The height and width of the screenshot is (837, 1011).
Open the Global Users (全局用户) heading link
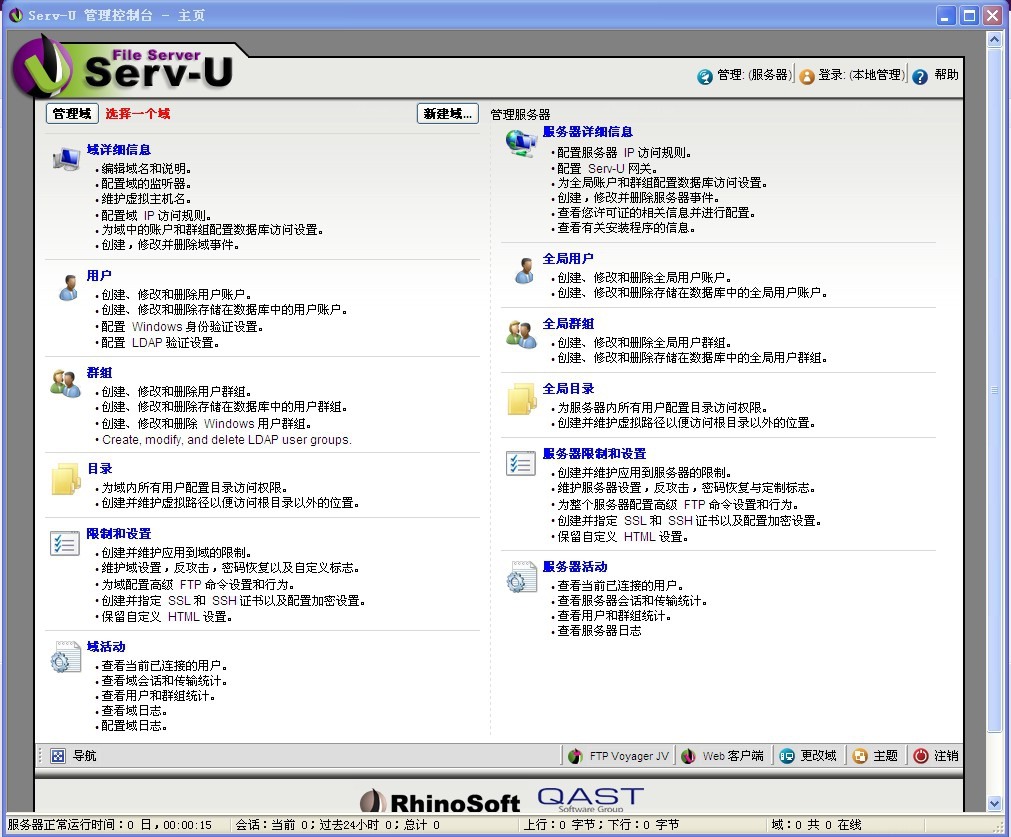pos(568,259)
